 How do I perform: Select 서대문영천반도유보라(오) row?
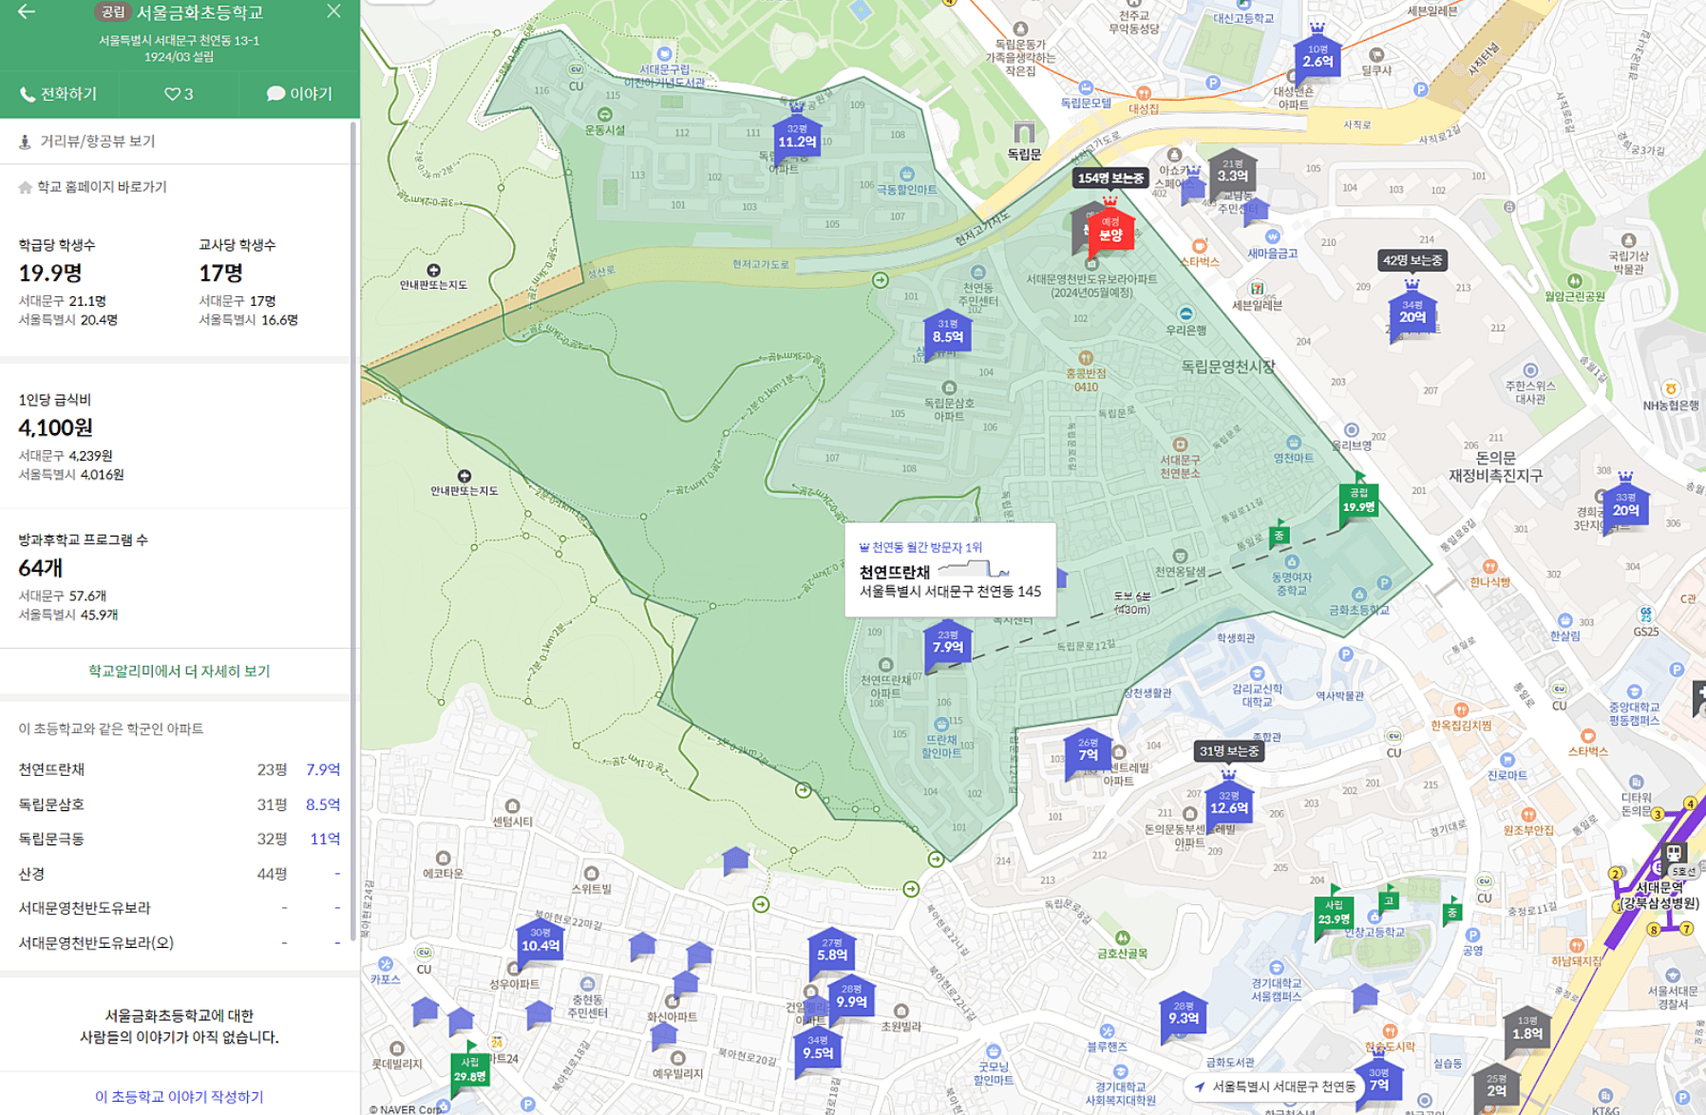point(179,942)
